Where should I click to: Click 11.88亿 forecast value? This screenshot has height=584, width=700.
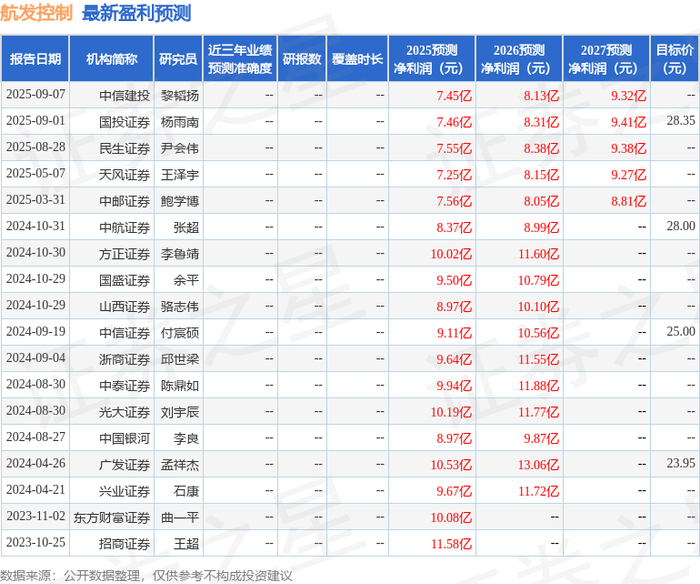coord(538,385)
